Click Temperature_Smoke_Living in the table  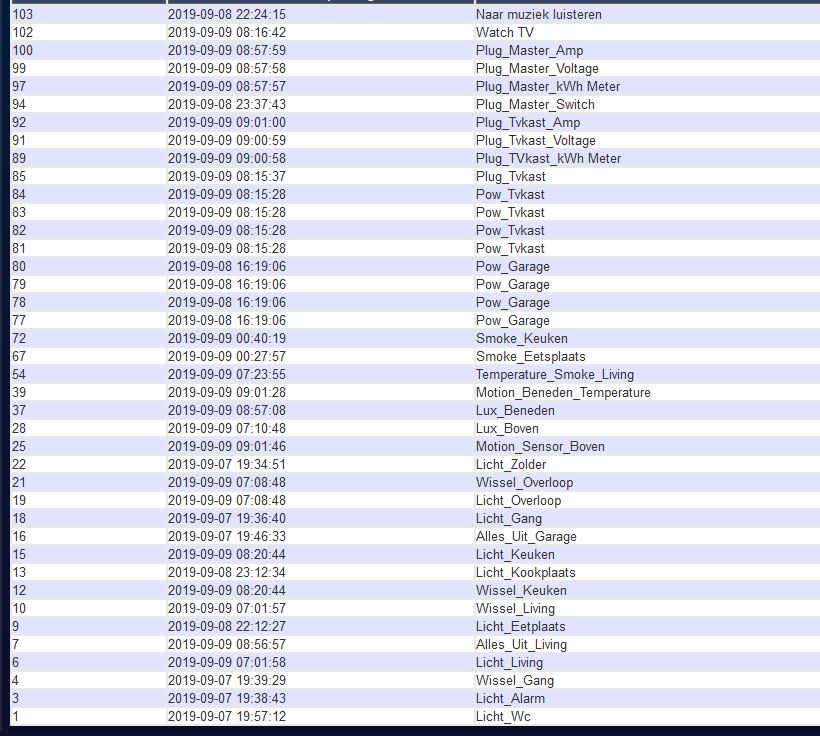(x=554, y=375)
